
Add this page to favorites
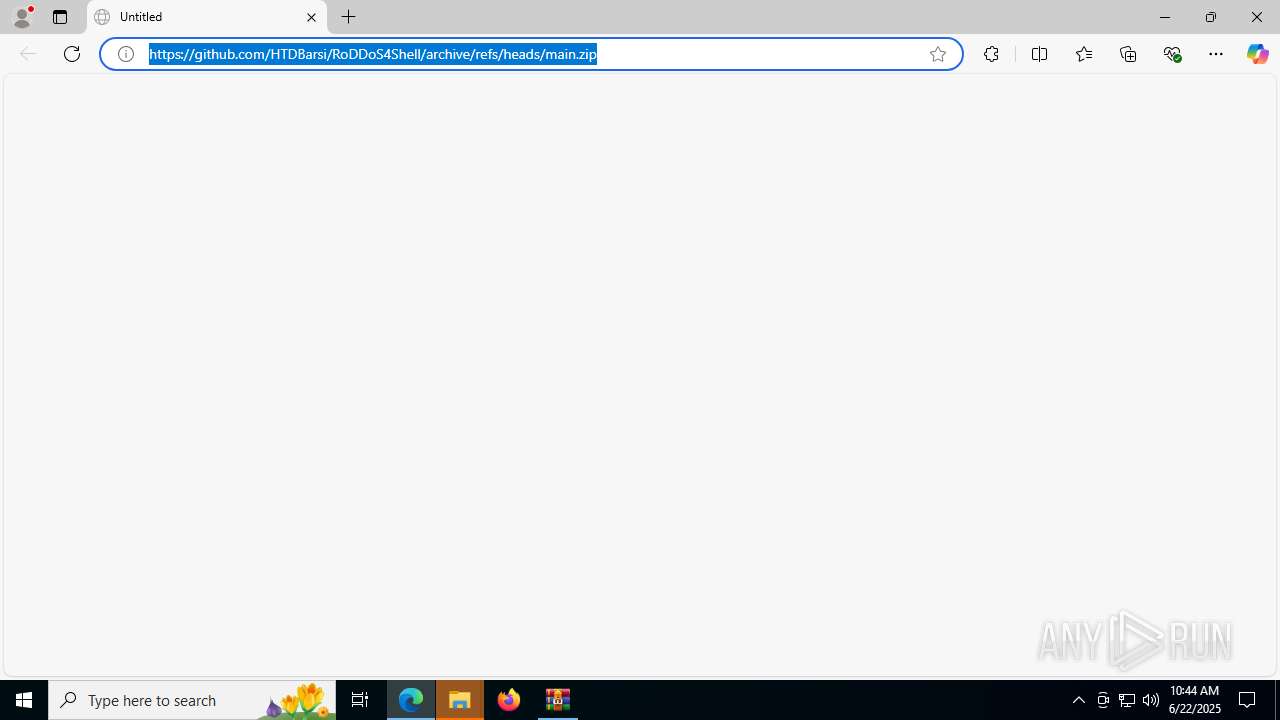pos(938,54)
